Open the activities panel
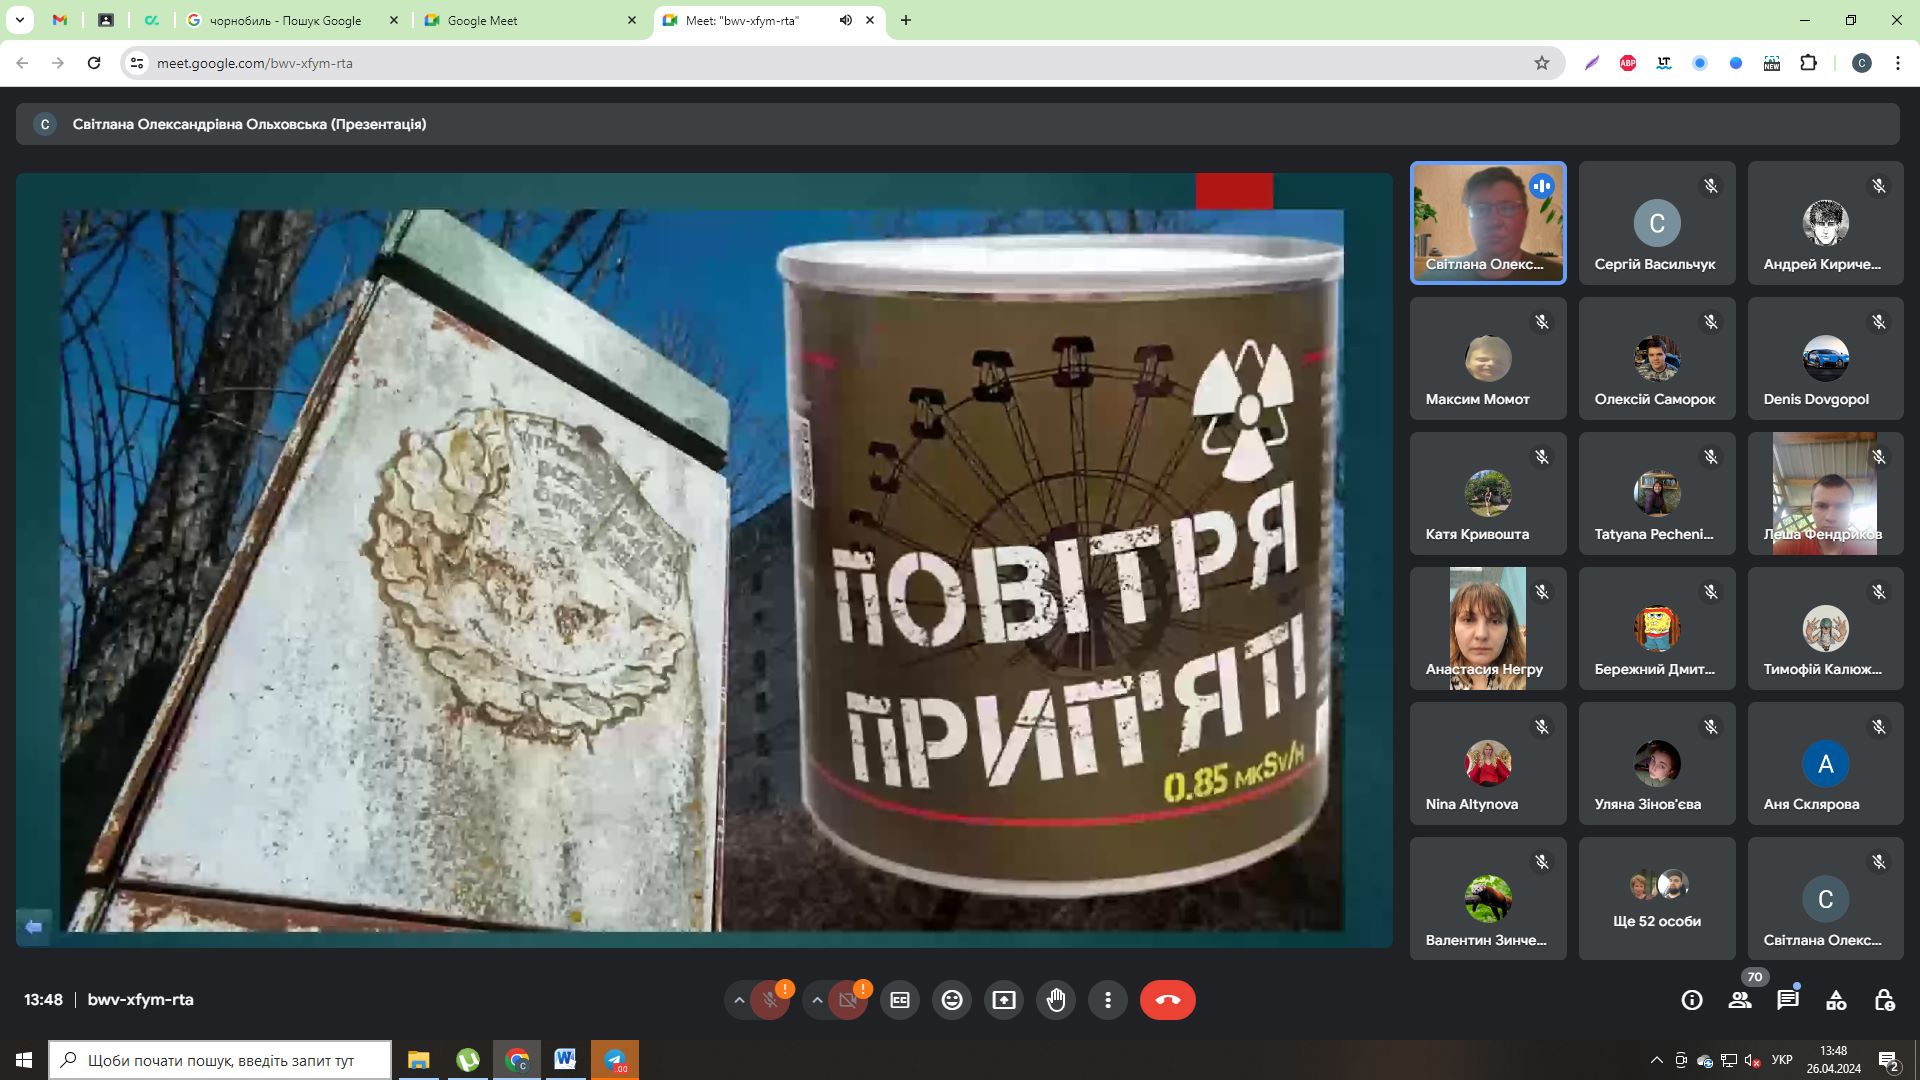 pos(1836,1000)
